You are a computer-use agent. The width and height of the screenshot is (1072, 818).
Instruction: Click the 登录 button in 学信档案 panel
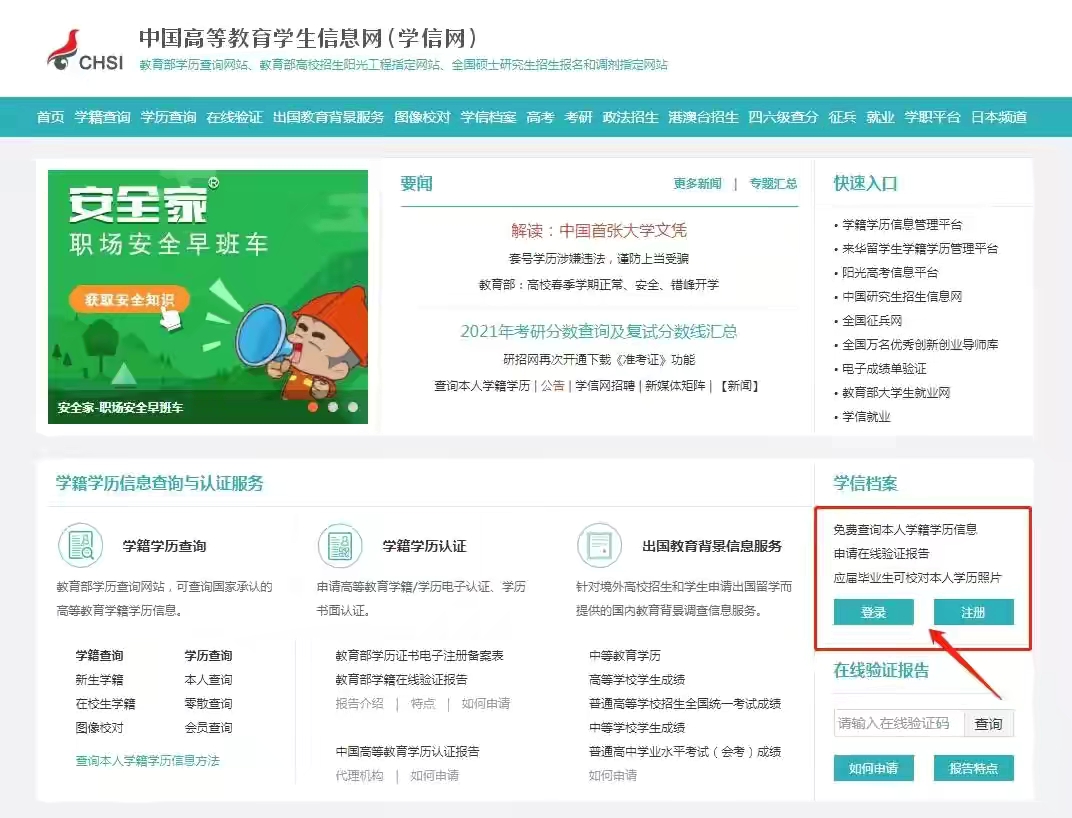click(x=873, y=612)
